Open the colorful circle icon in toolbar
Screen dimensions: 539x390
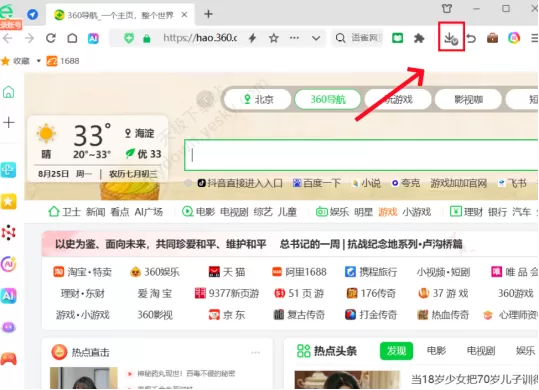click(514, 38)
